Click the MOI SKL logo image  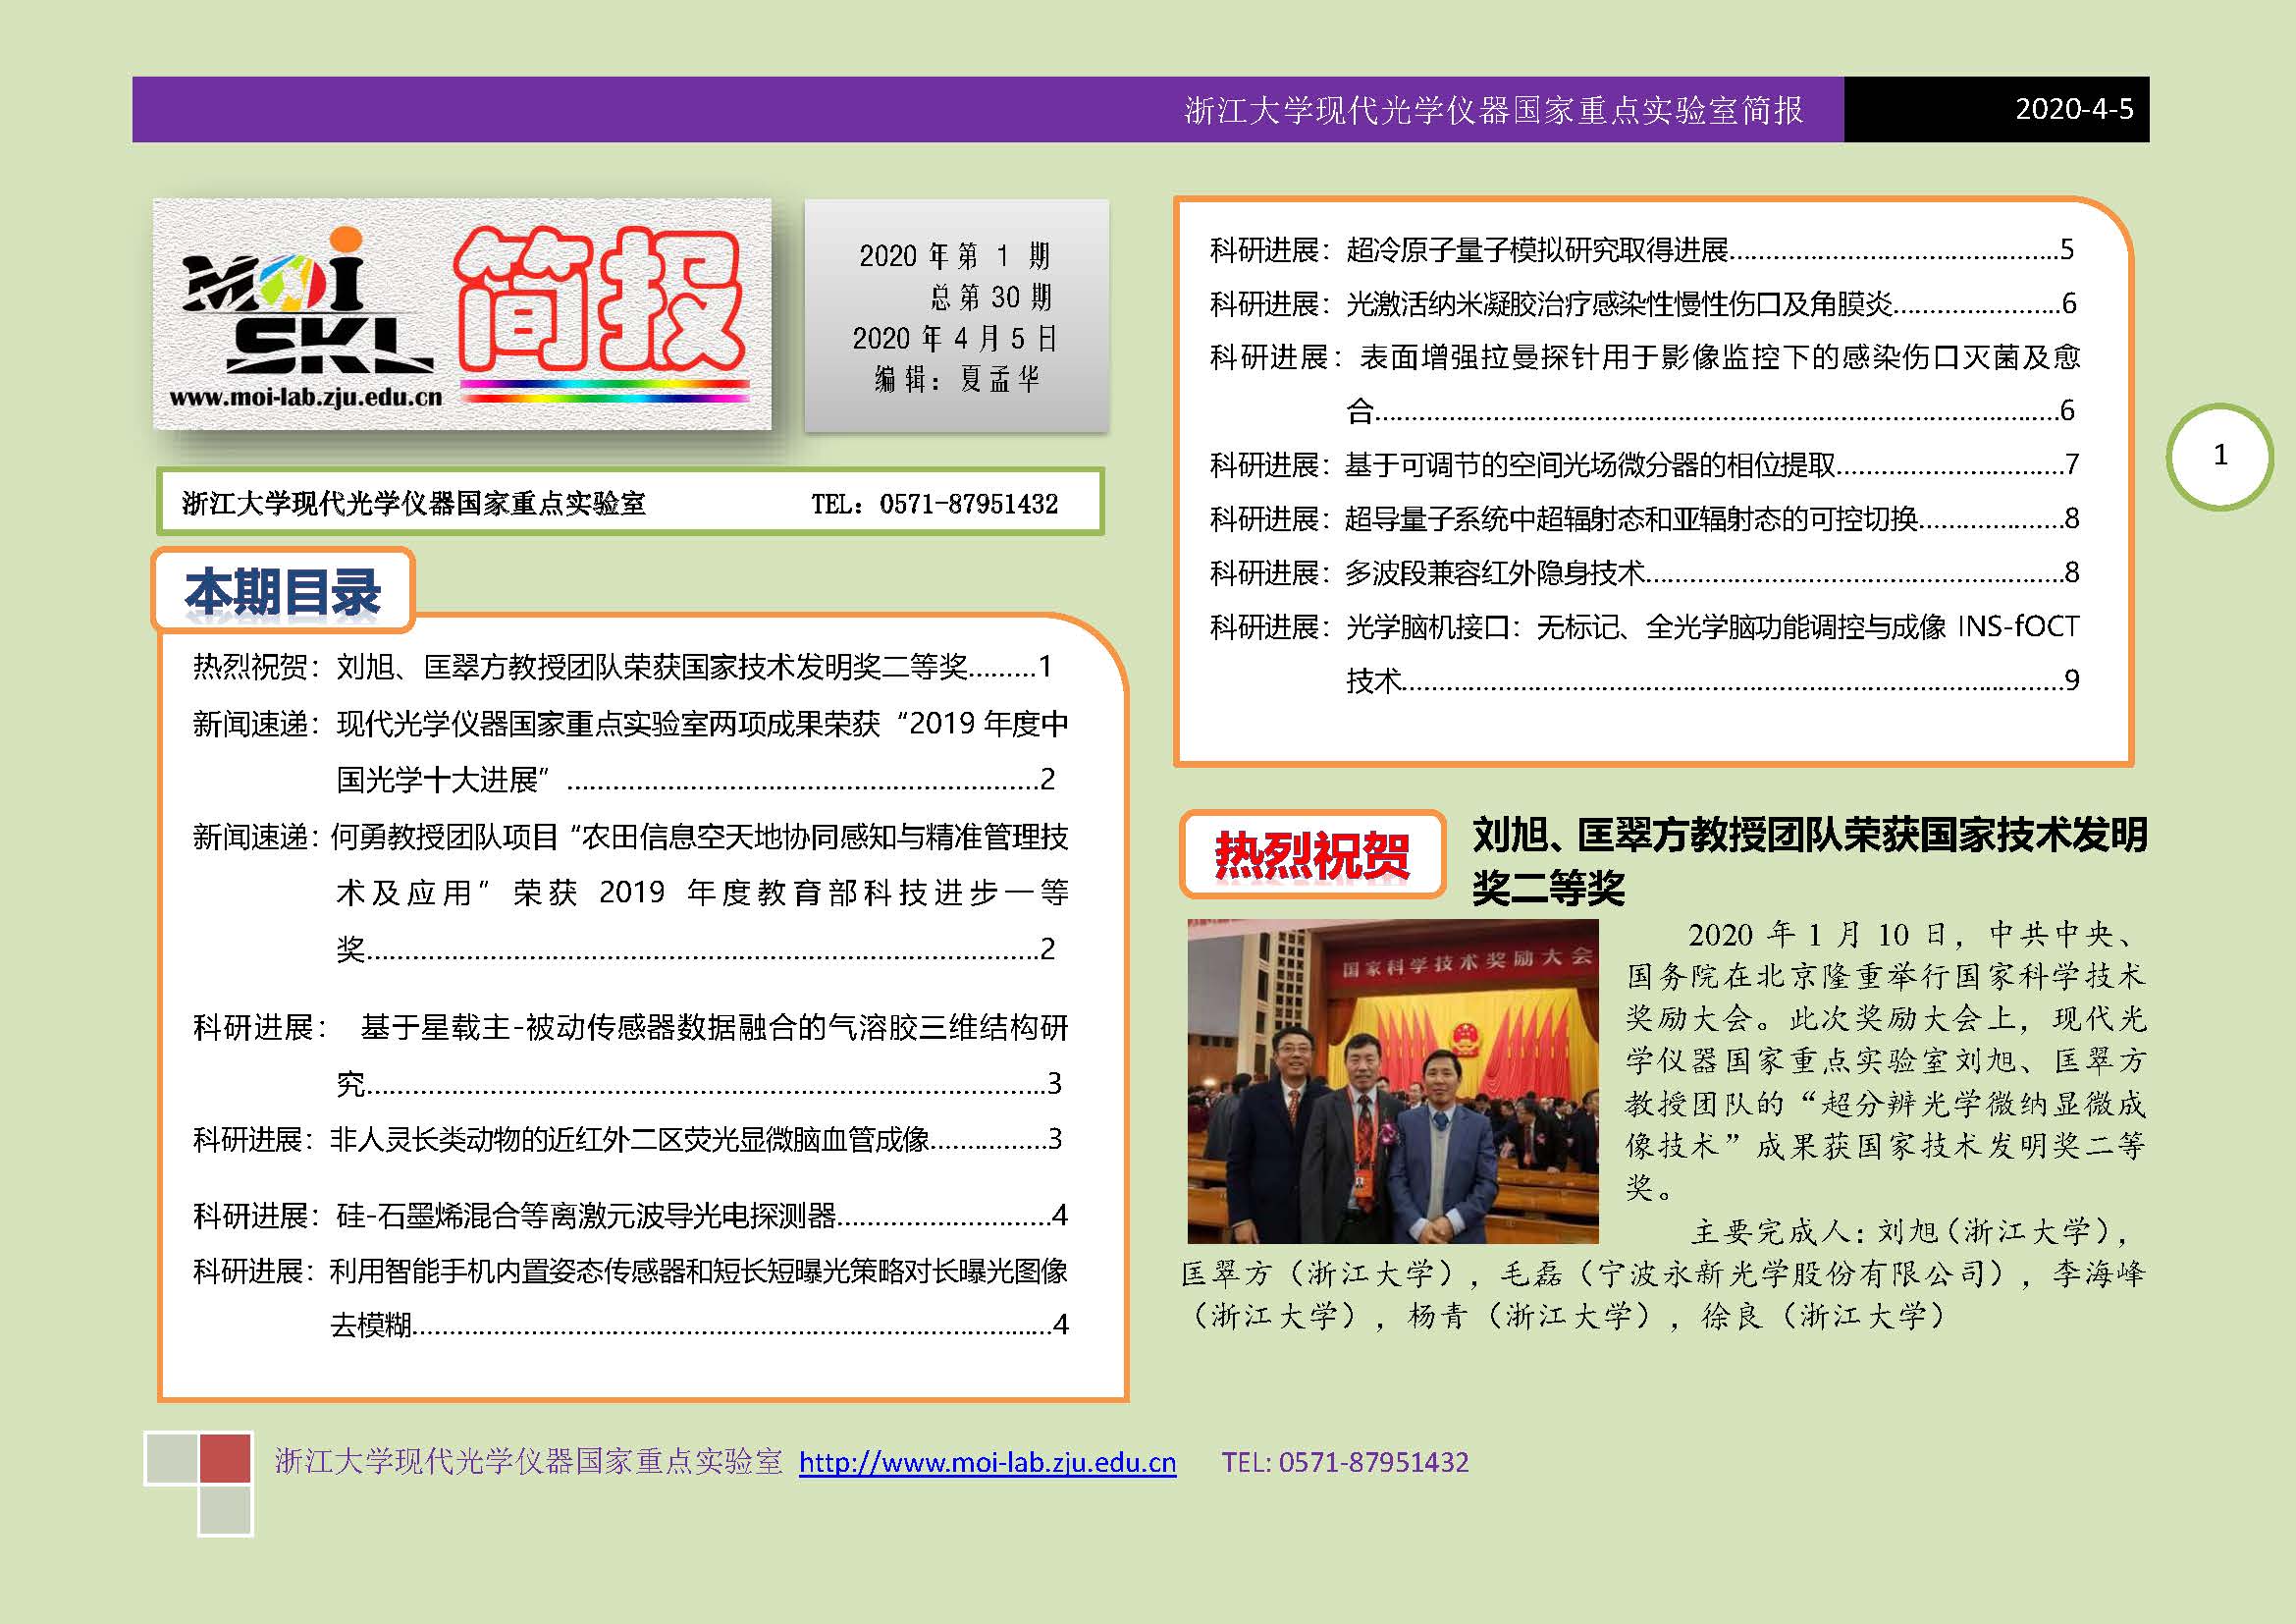point(309,302)
